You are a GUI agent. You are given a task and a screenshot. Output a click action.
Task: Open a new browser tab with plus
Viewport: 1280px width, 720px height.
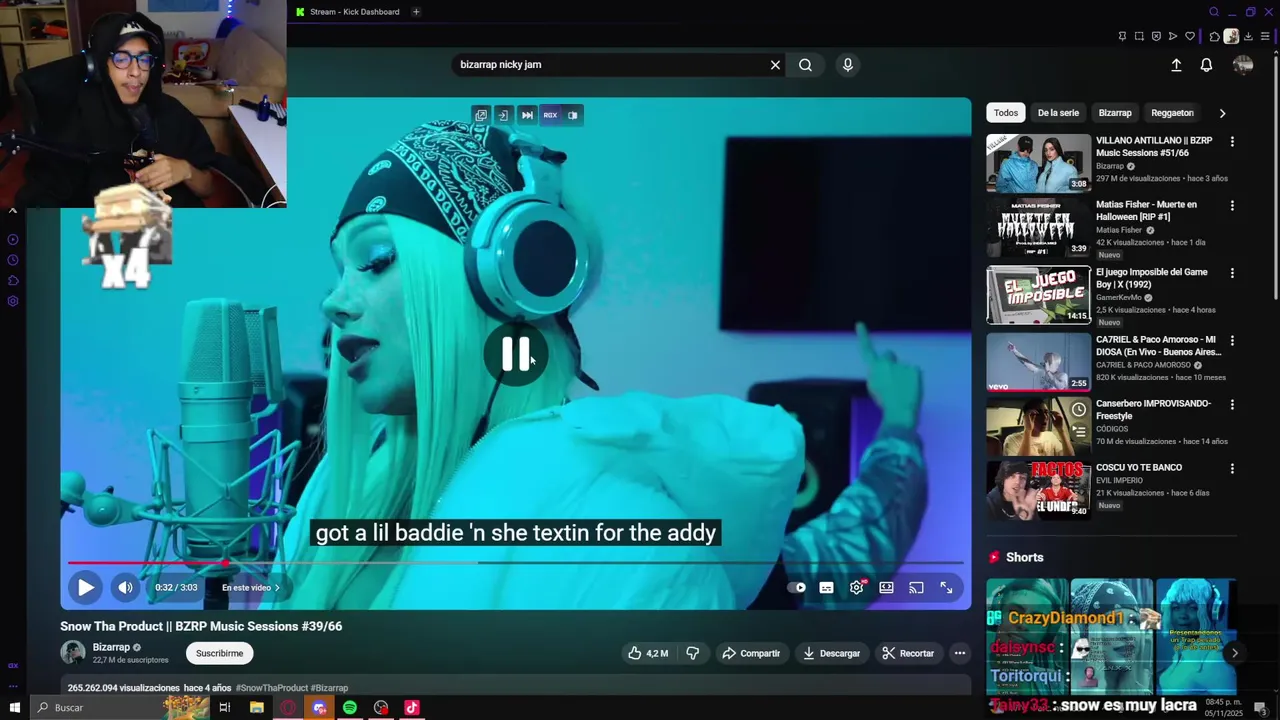(416, 12)
